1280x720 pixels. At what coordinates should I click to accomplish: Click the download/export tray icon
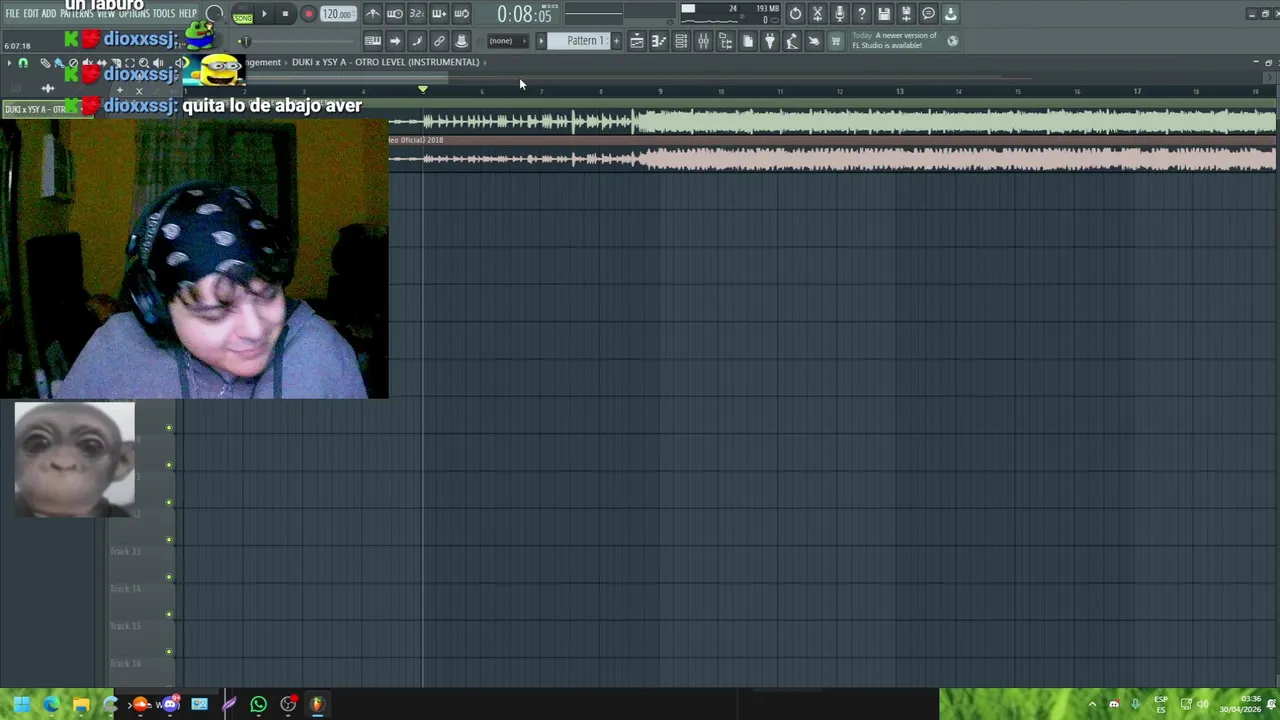(x=950, y=14)
